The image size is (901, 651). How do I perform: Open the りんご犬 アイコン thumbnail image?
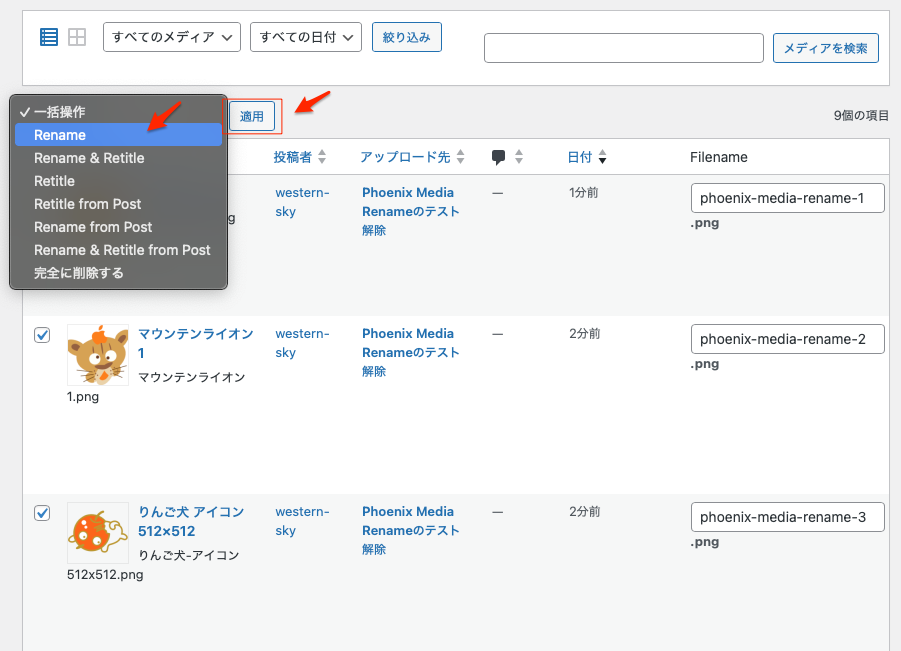click(98, 533)
